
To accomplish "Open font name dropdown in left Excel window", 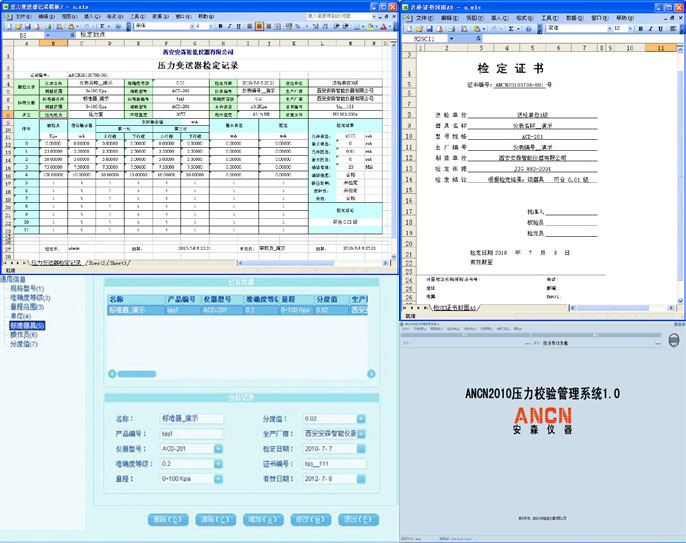I will (x=192, y=27).
